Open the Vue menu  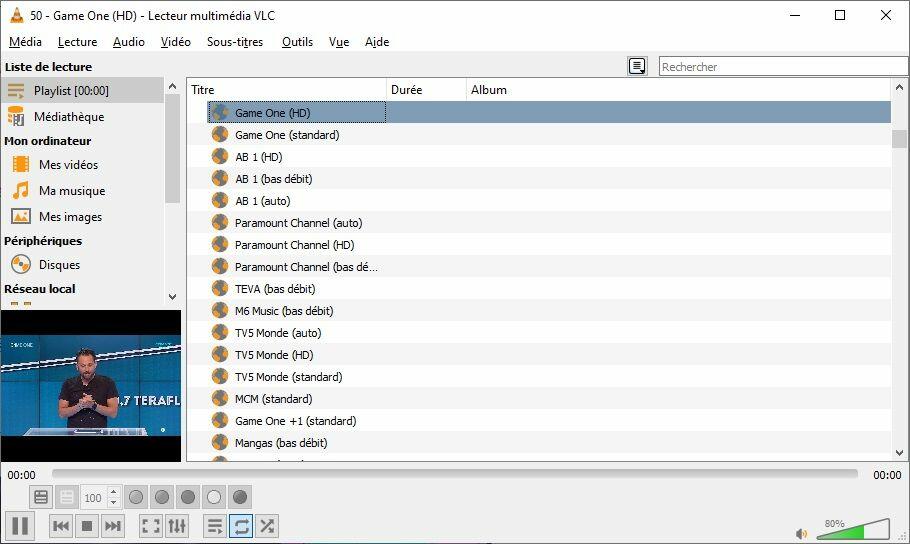pyautogui.click(x=339, y=42)
